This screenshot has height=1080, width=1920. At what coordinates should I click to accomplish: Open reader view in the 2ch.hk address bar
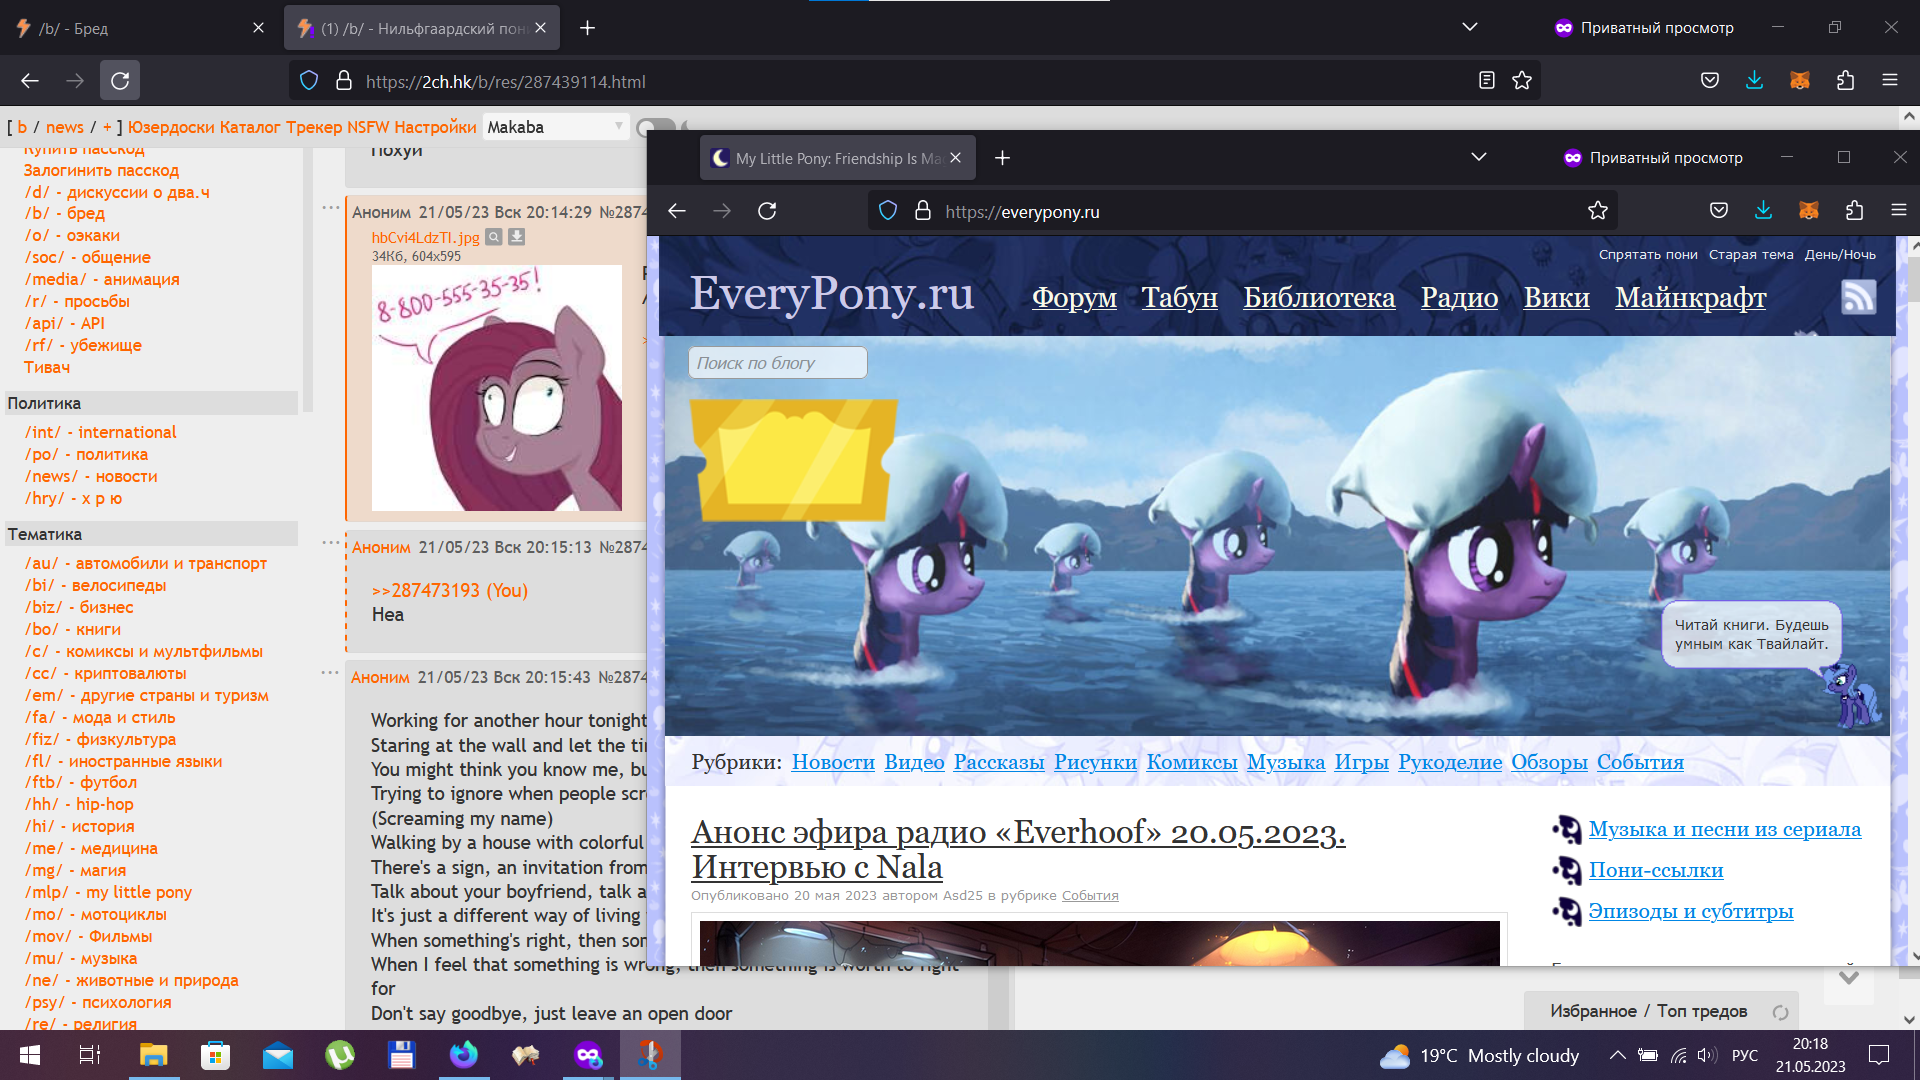click(1487, 81)
